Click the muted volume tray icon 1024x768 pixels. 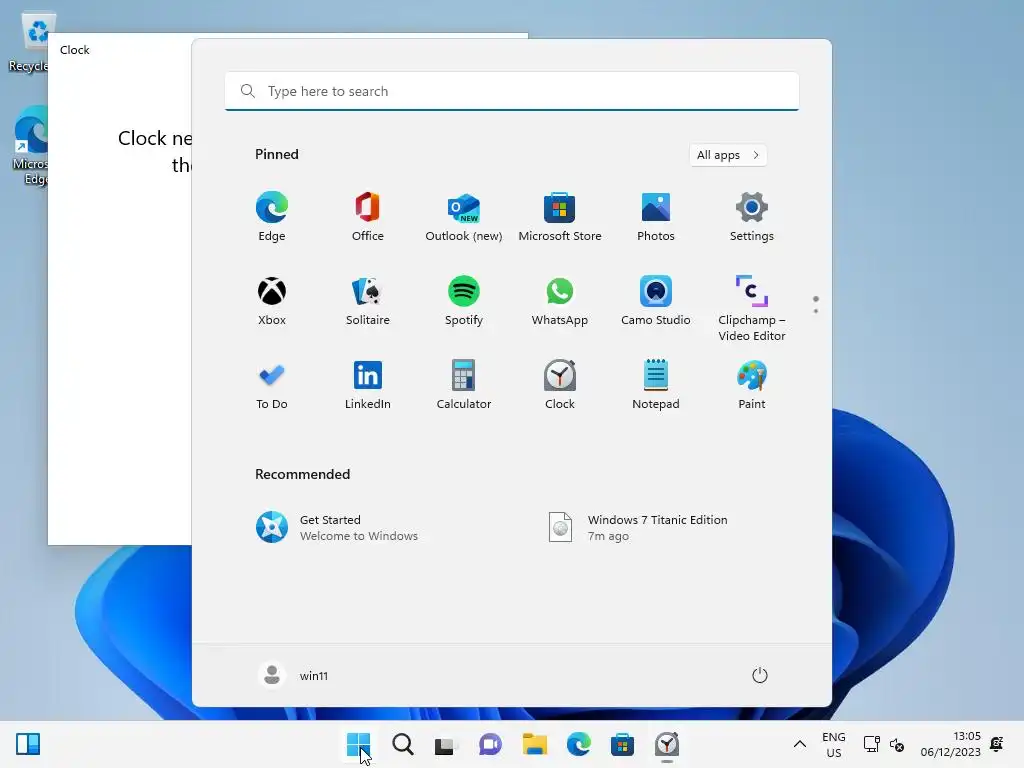point(897,744)
